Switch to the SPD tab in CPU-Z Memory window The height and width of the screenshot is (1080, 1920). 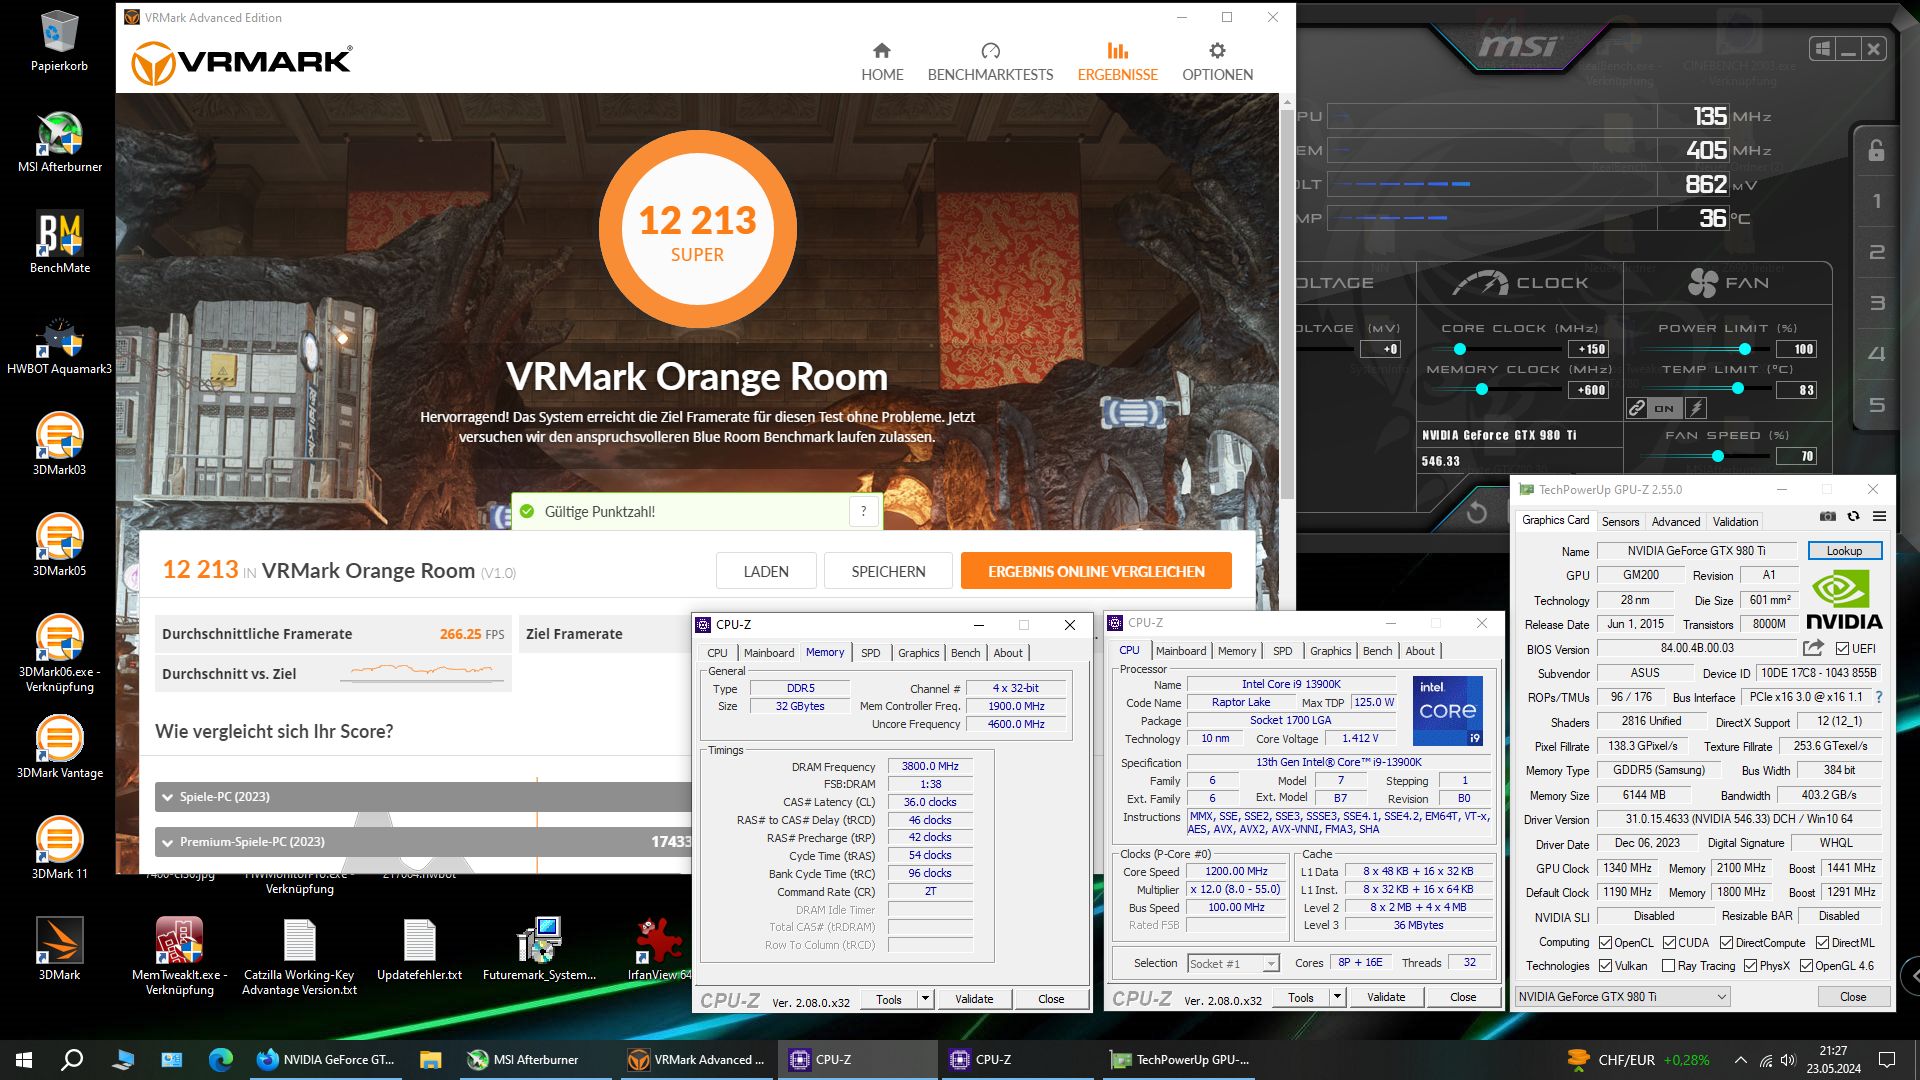point(871,652)
